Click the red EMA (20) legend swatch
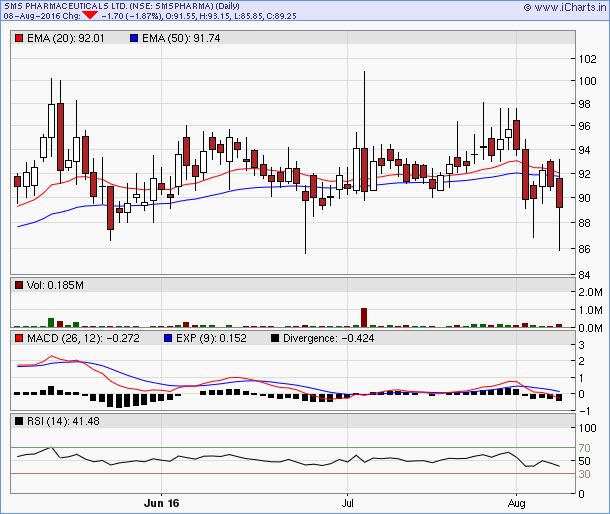This screenshot has height=514, width=610. pos(19,38)
